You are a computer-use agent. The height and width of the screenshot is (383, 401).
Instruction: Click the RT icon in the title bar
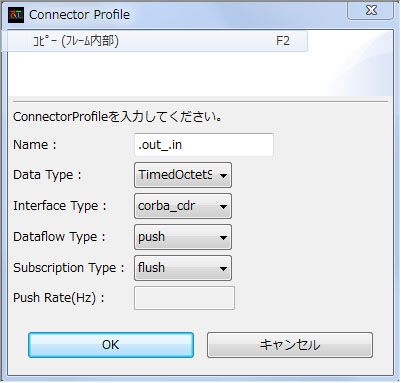coord(16,15)
